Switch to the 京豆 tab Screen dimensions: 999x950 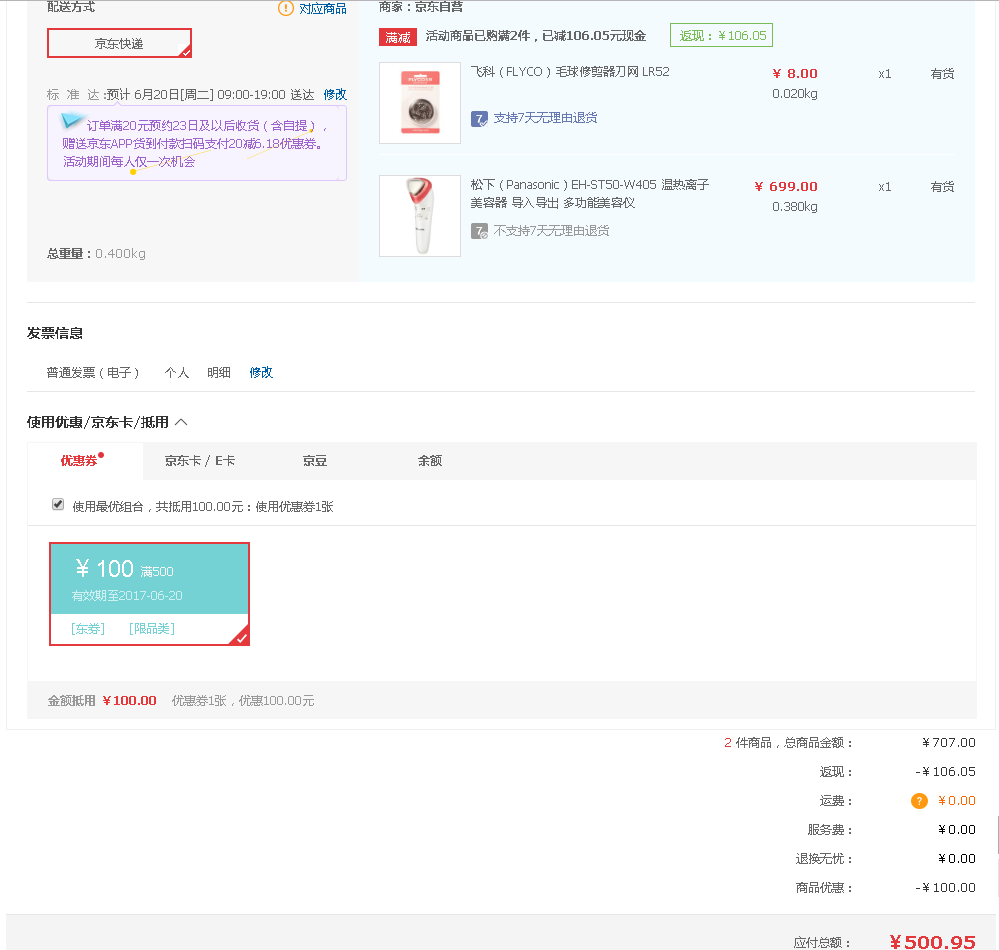click(315, 460)
